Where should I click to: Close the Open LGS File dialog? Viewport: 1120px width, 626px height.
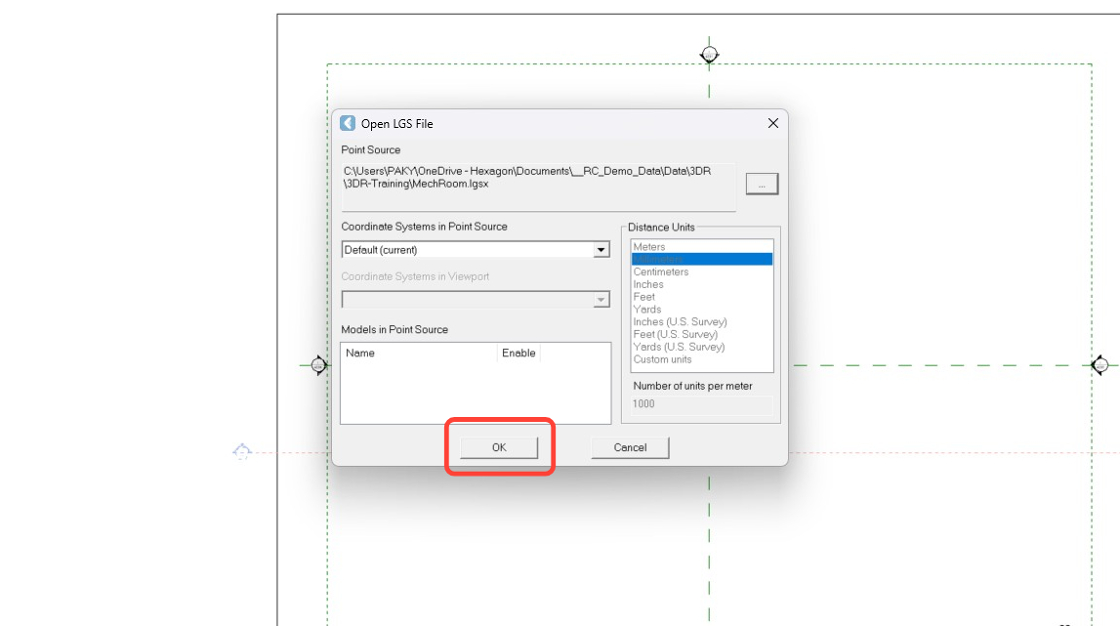(773, 124)
